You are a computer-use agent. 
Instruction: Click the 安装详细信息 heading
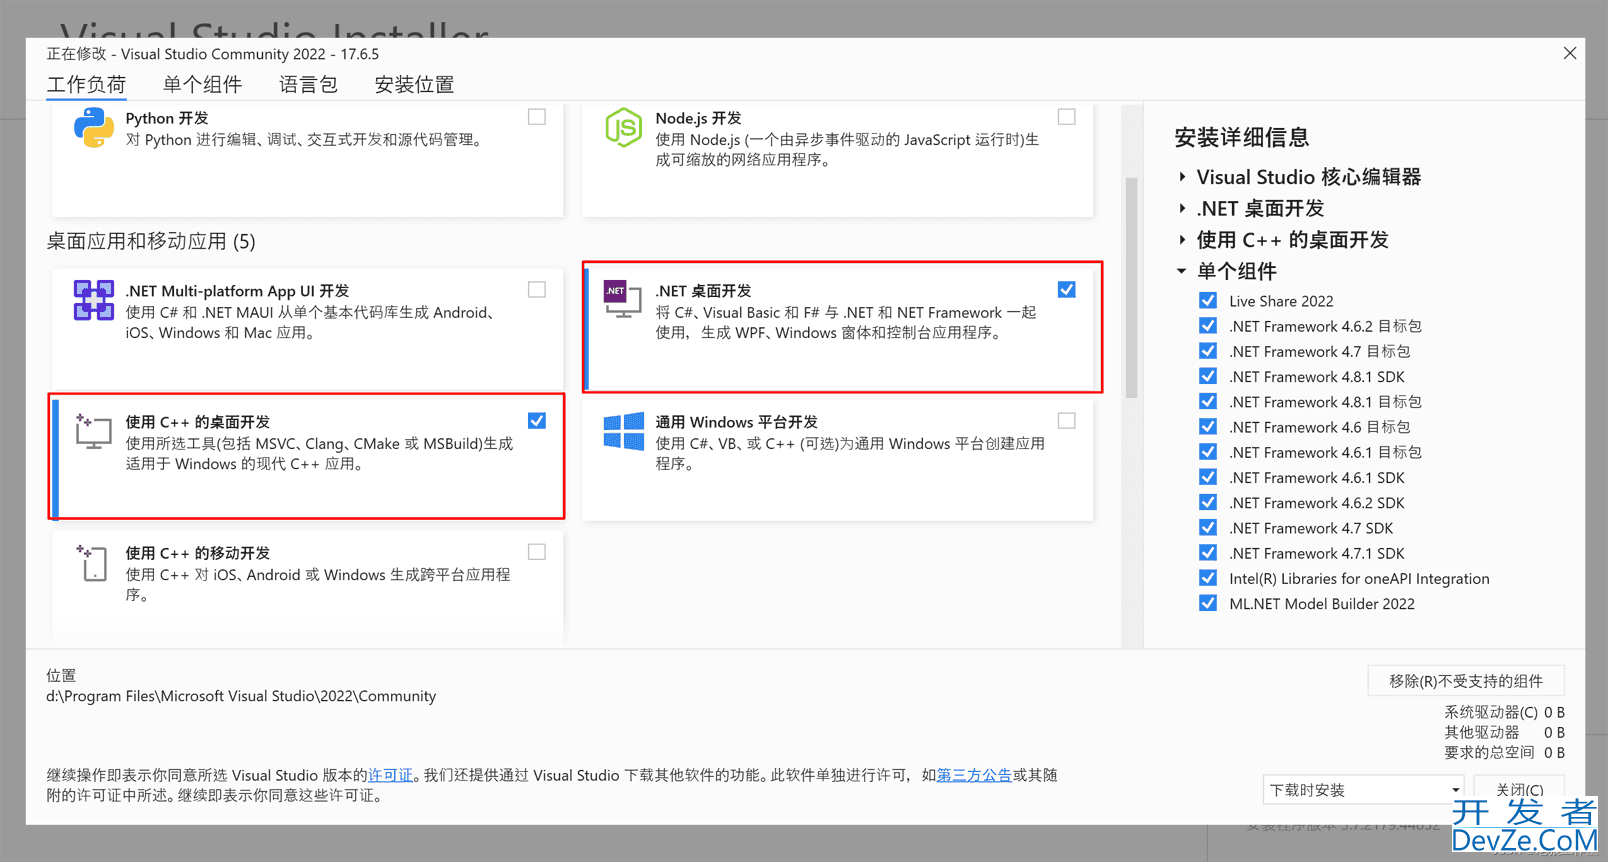1242,137
